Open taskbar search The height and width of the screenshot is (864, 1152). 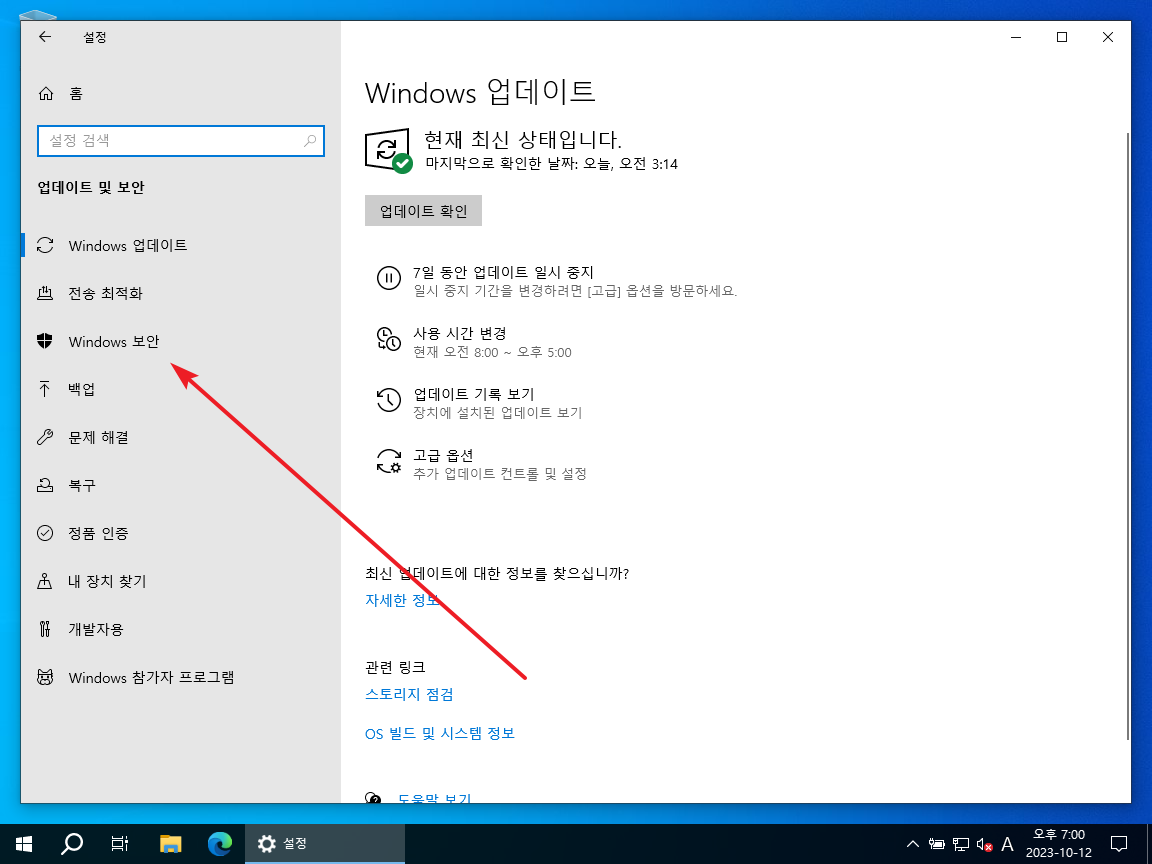click(x=72, y=843)
